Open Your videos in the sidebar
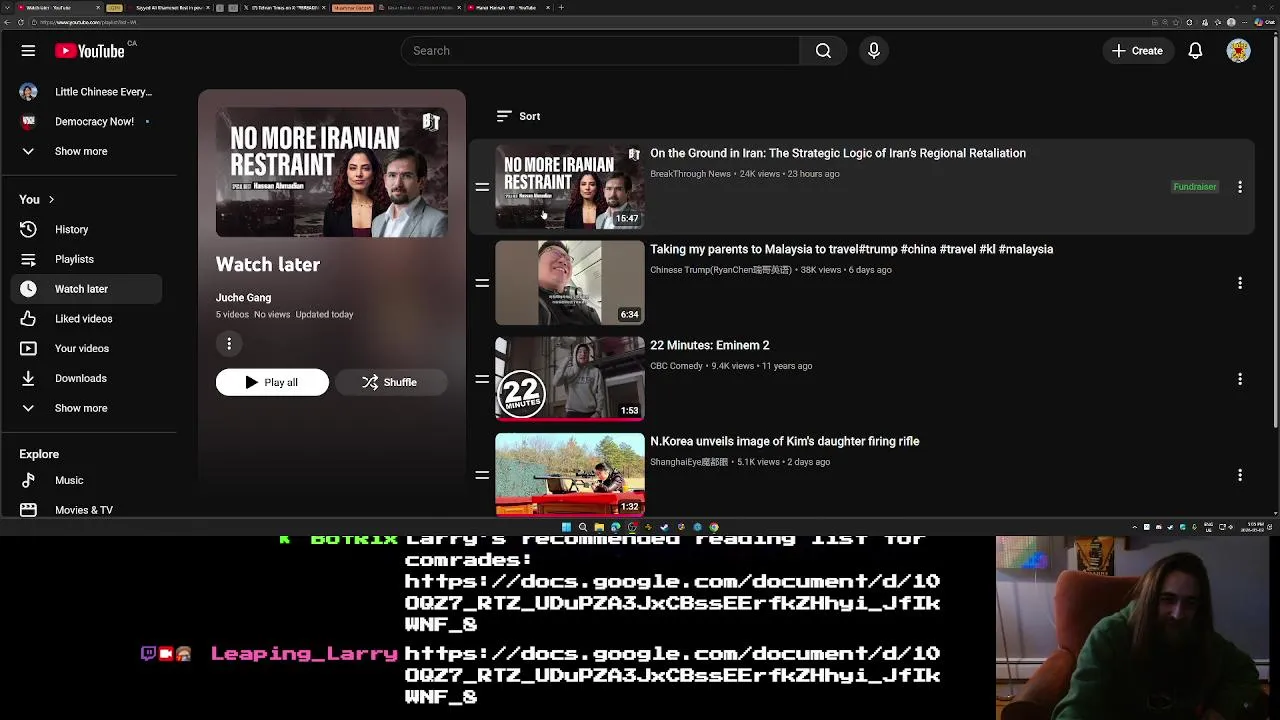 [81, 348]
